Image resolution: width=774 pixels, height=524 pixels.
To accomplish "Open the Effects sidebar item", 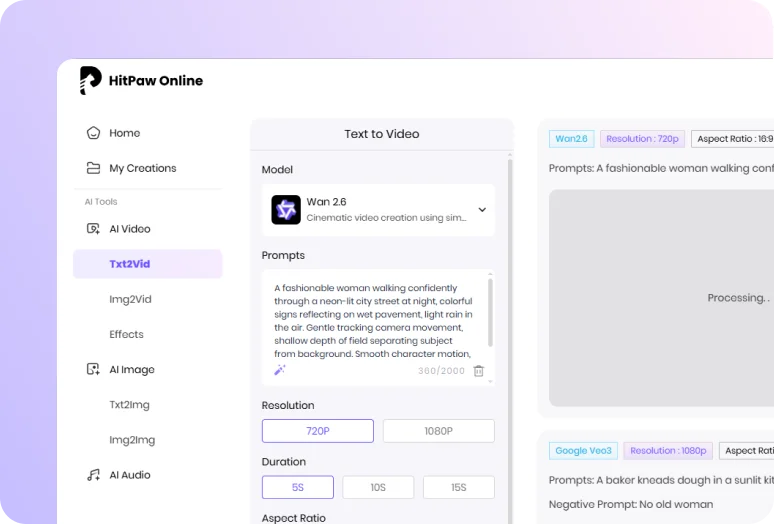I will pos(126,334).
